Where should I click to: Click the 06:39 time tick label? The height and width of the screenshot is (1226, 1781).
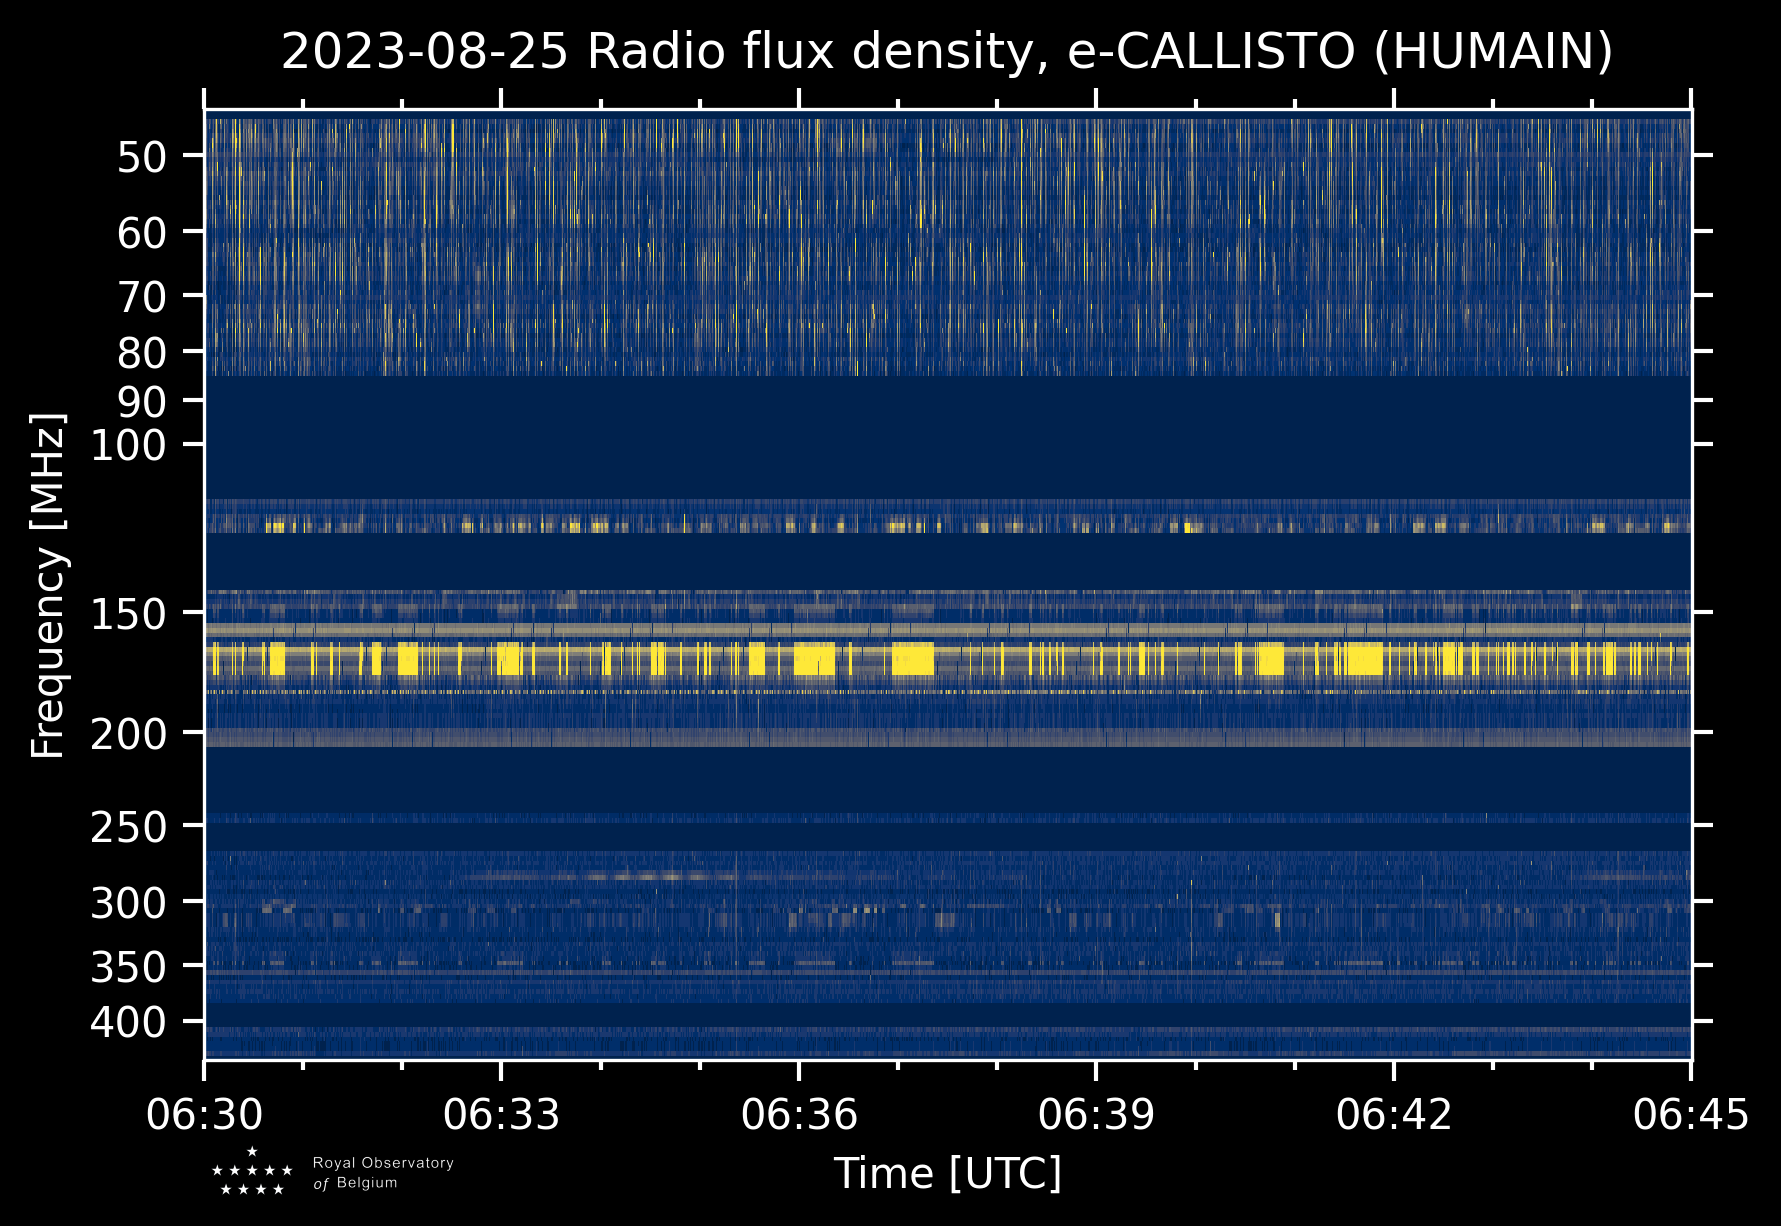click(1096, 1114)
